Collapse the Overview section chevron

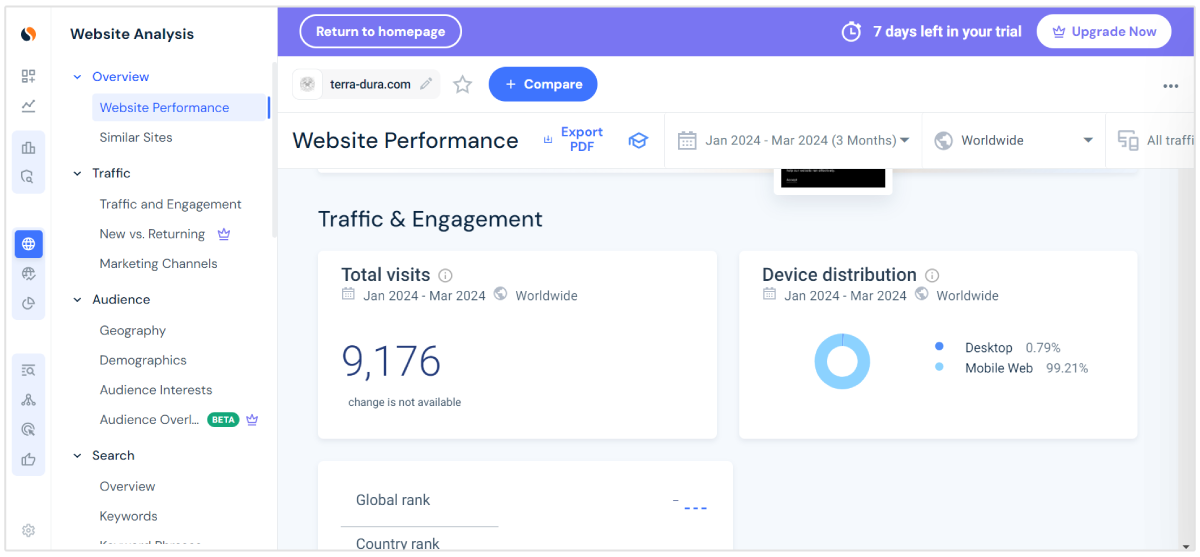(x=77, y=77)
